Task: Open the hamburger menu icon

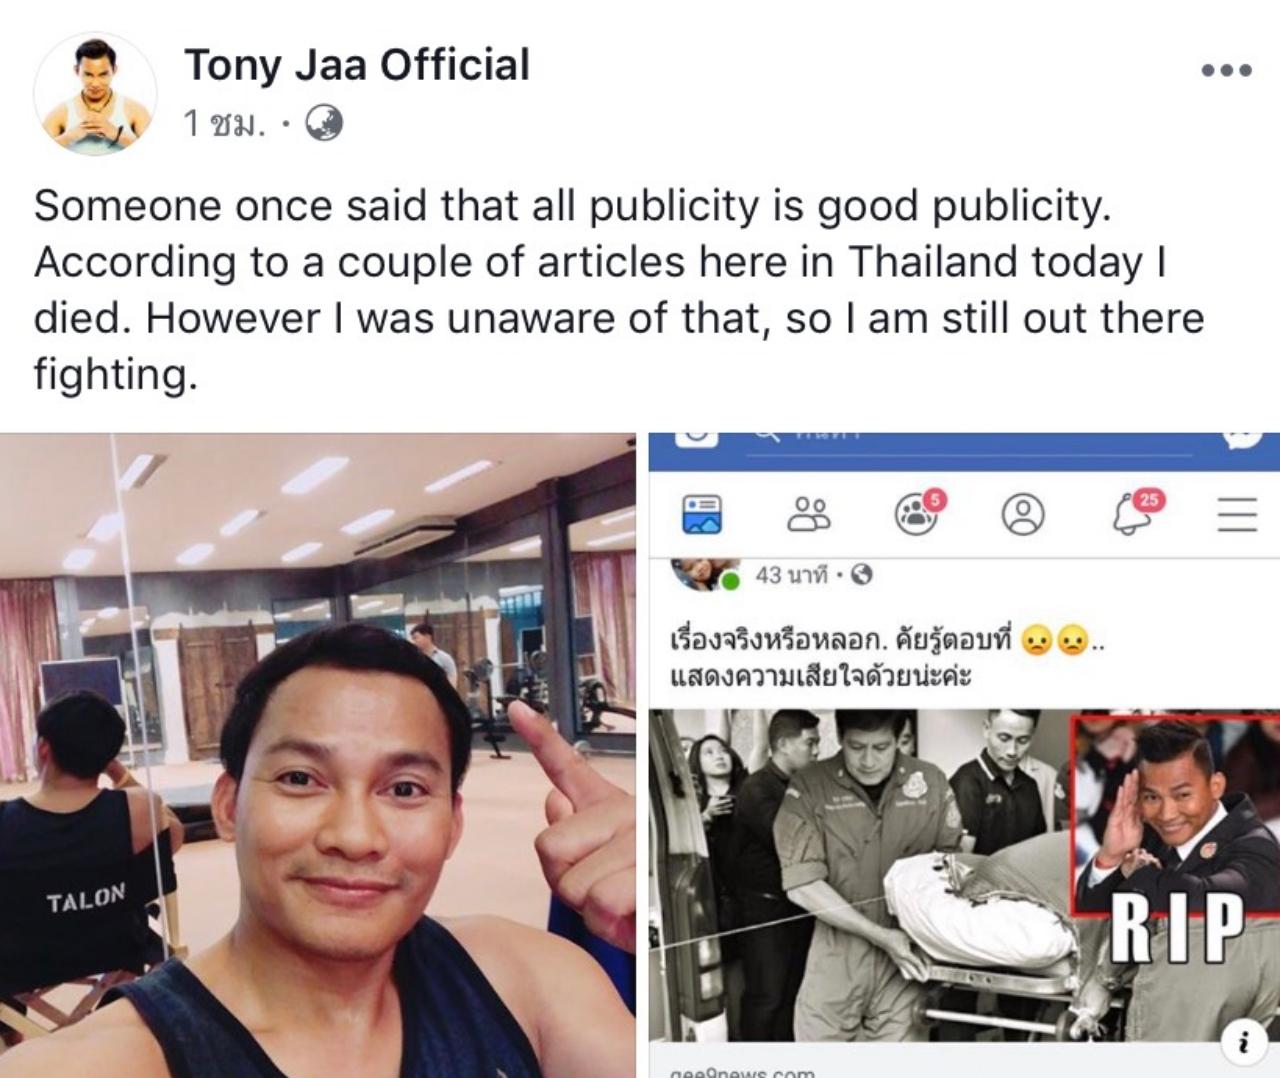Action: pyautogui.click(x=1237, y=514)
